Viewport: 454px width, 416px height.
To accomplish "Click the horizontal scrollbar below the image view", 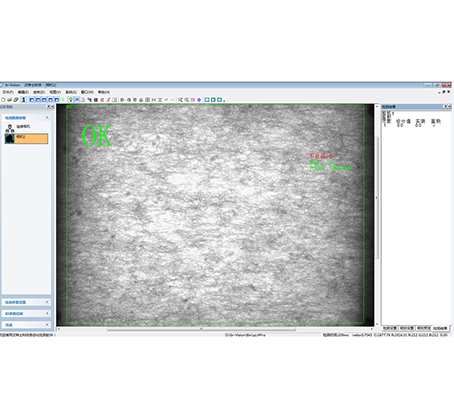I will (x=201, y=329).
